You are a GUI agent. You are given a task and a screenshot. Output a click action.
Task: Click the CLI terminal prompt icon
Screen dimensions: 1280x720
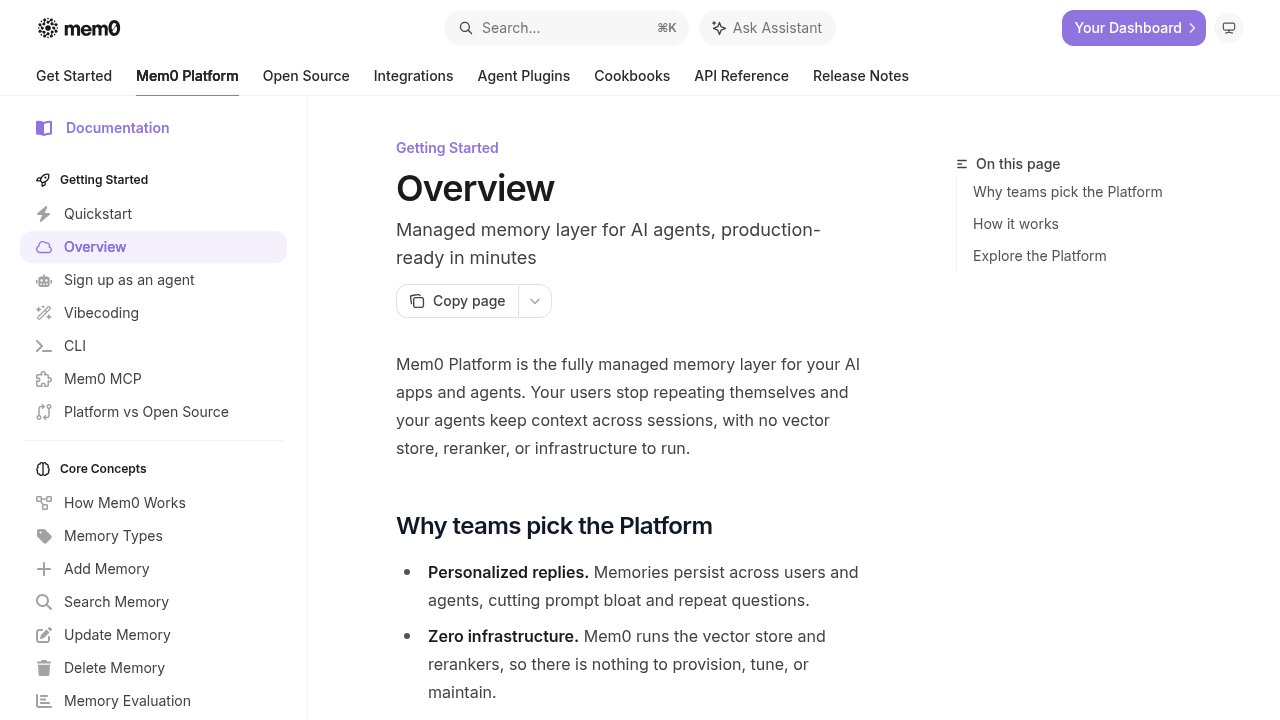pyautogui.click(x=43, y=346)
